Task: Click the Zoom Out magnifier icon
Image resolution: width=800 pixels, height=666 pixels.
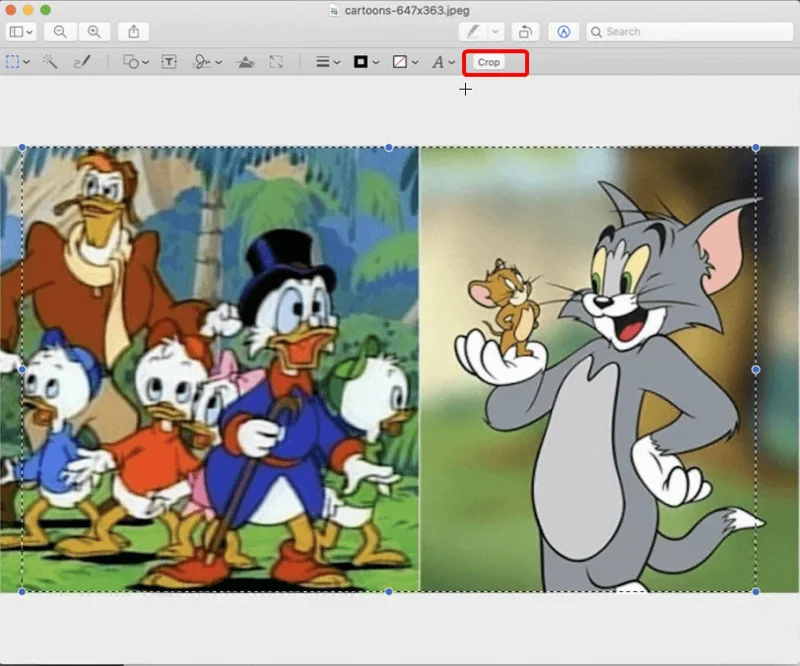Action: 60,32
